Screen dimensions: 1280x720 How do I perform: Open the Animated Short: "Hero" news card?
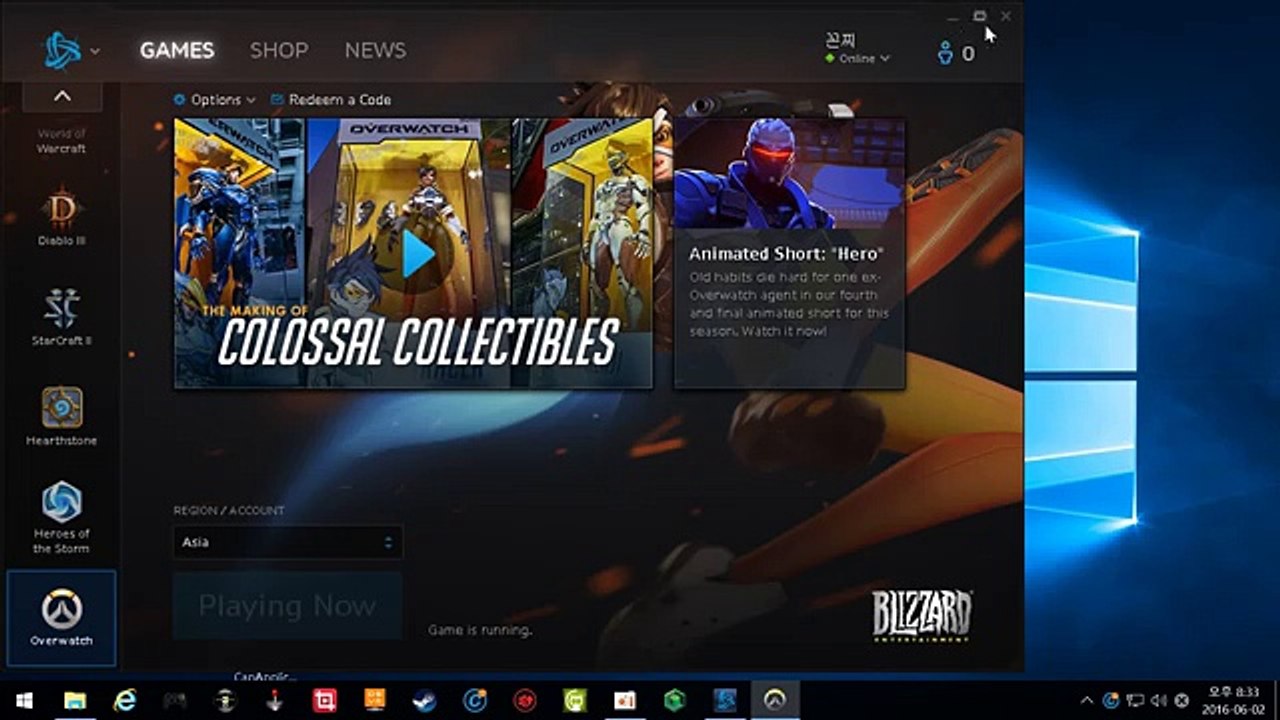790,253
